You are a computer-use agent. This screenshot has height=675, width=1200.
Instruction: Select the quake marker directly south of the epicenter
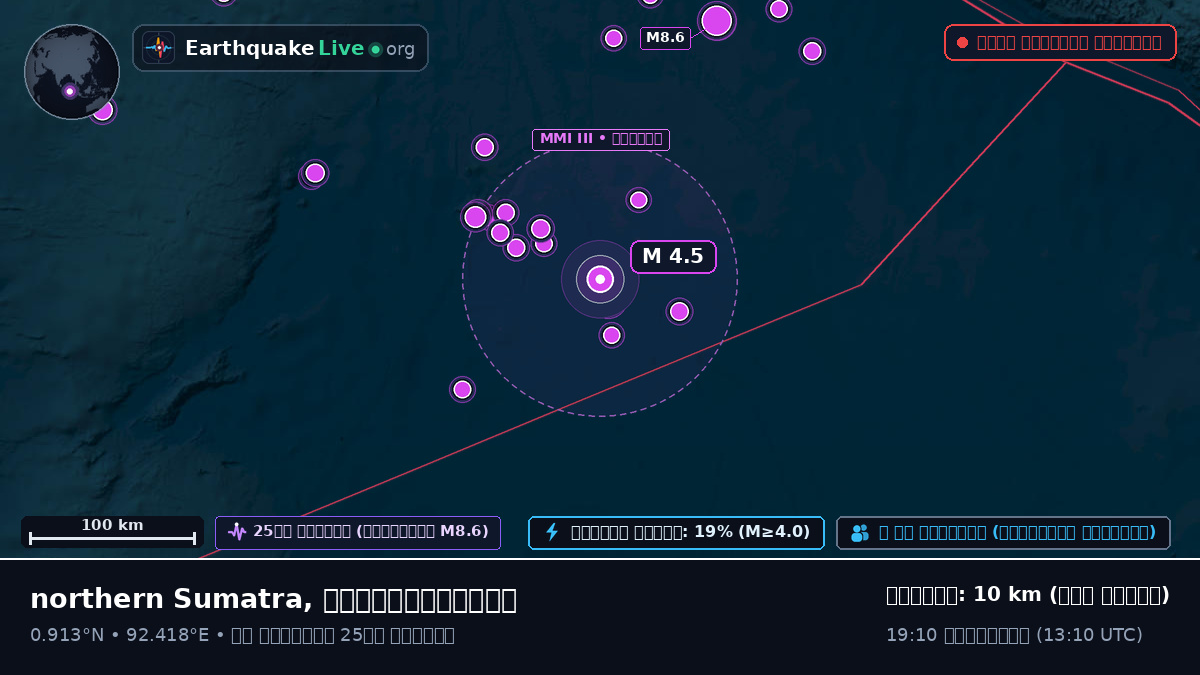612,335
